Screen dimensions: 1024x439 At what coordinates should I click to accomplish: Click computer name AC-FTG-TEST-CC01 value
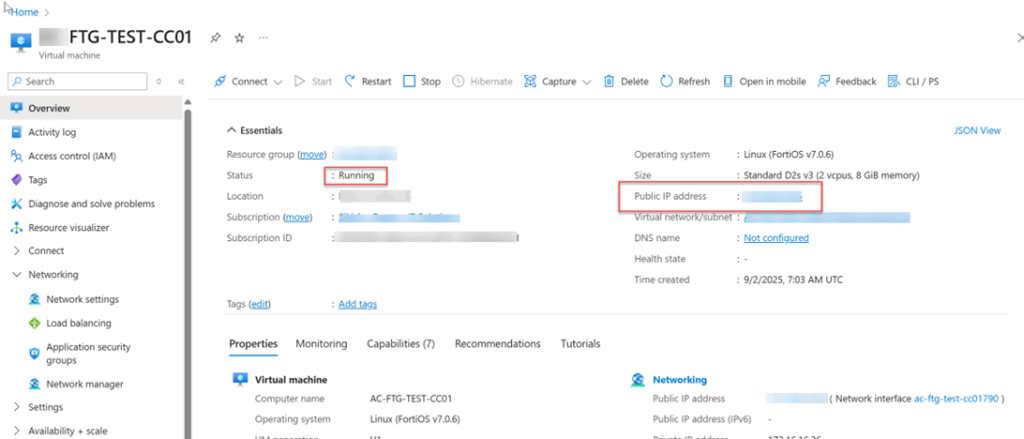tap(411, 398)
